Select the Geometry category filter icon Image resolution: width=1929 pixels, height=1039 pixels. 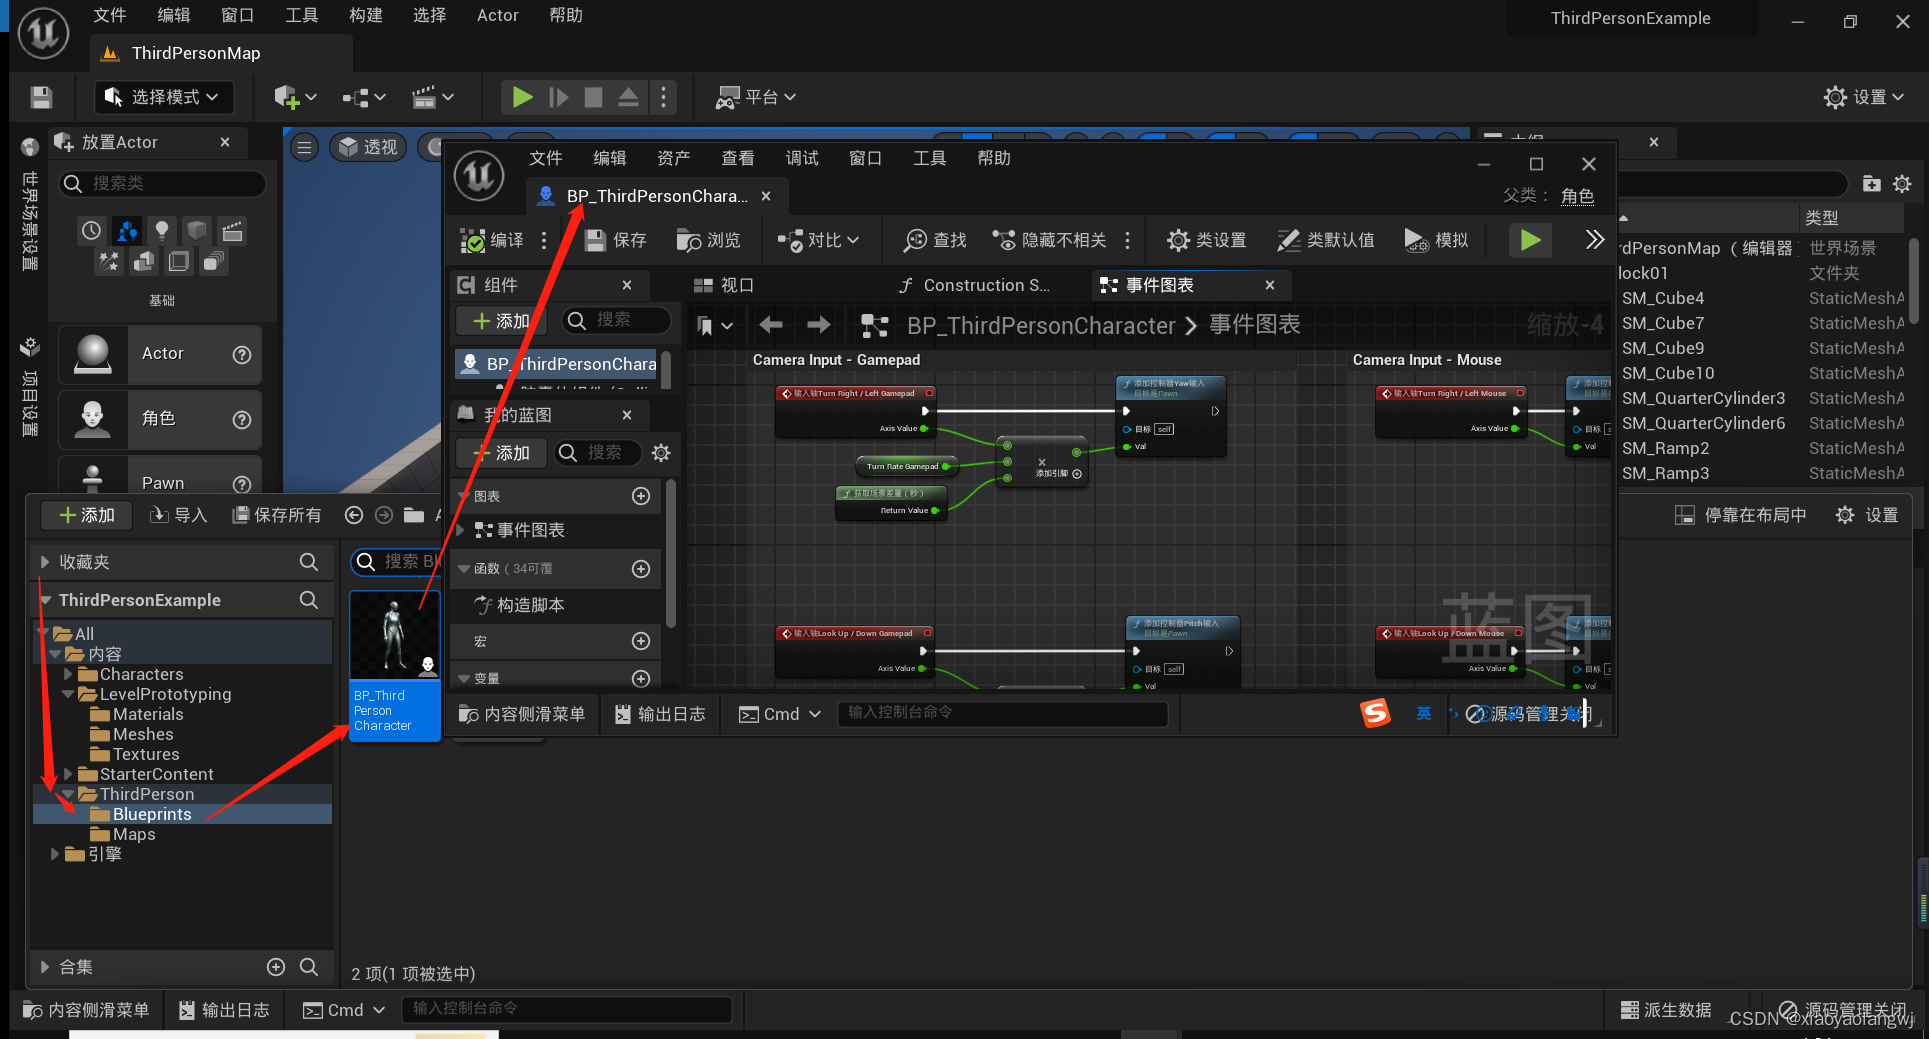[143, 262]
